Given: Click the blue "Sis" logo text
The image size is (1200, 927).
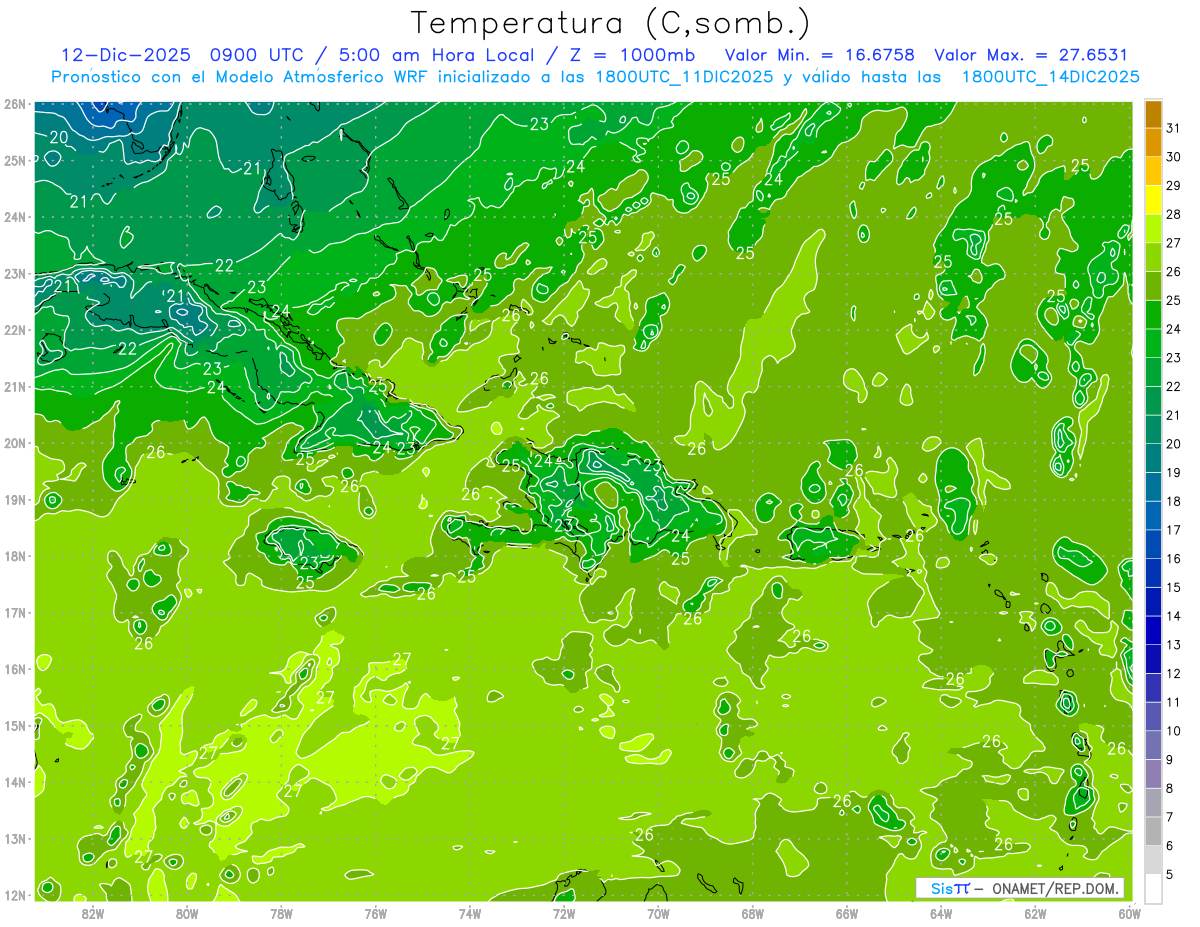Looking at the screenshot, I should (941, 888).
